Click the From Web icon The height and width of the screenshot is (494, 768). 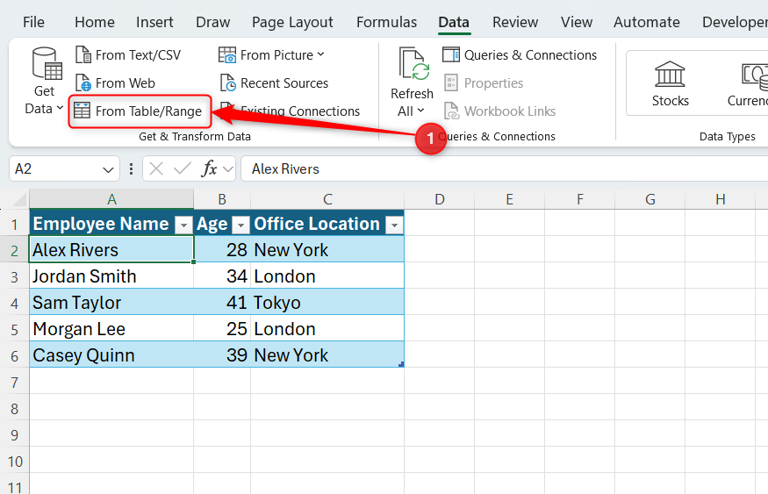(82, 83)
